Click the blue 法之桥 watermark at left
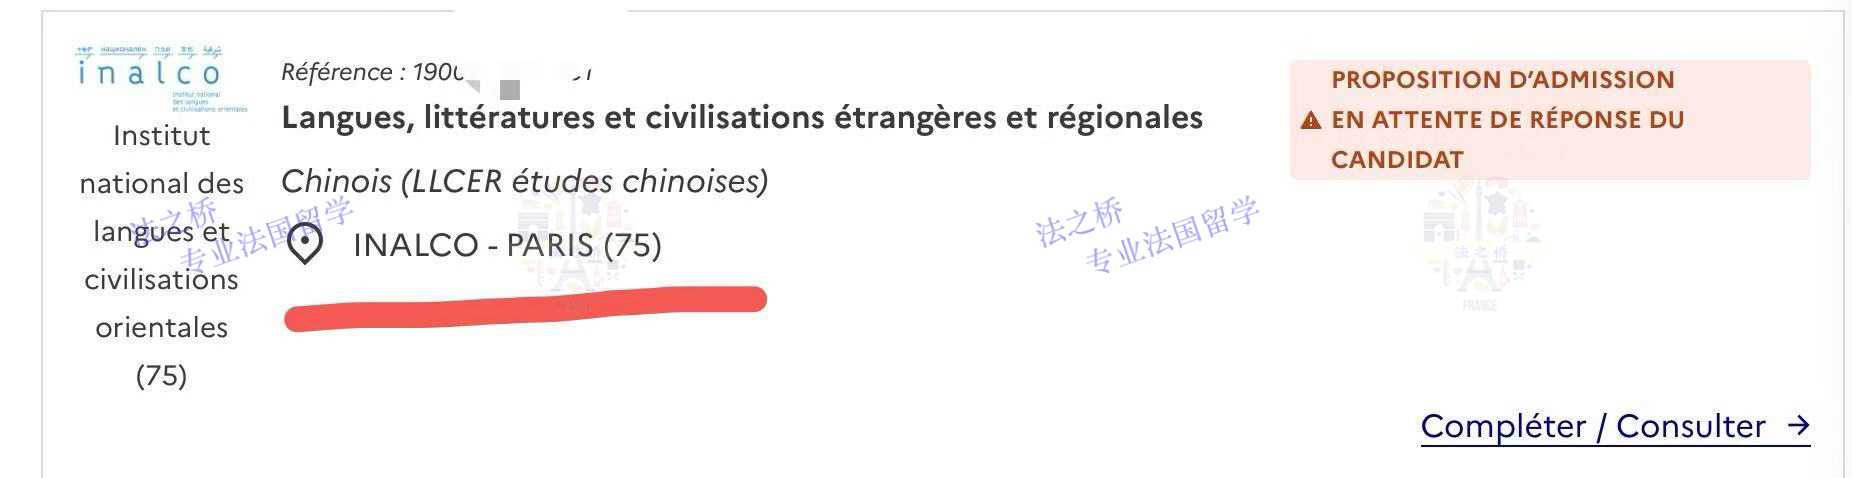Viewport: 1852px width, 478px height. (x=176, y=222)
